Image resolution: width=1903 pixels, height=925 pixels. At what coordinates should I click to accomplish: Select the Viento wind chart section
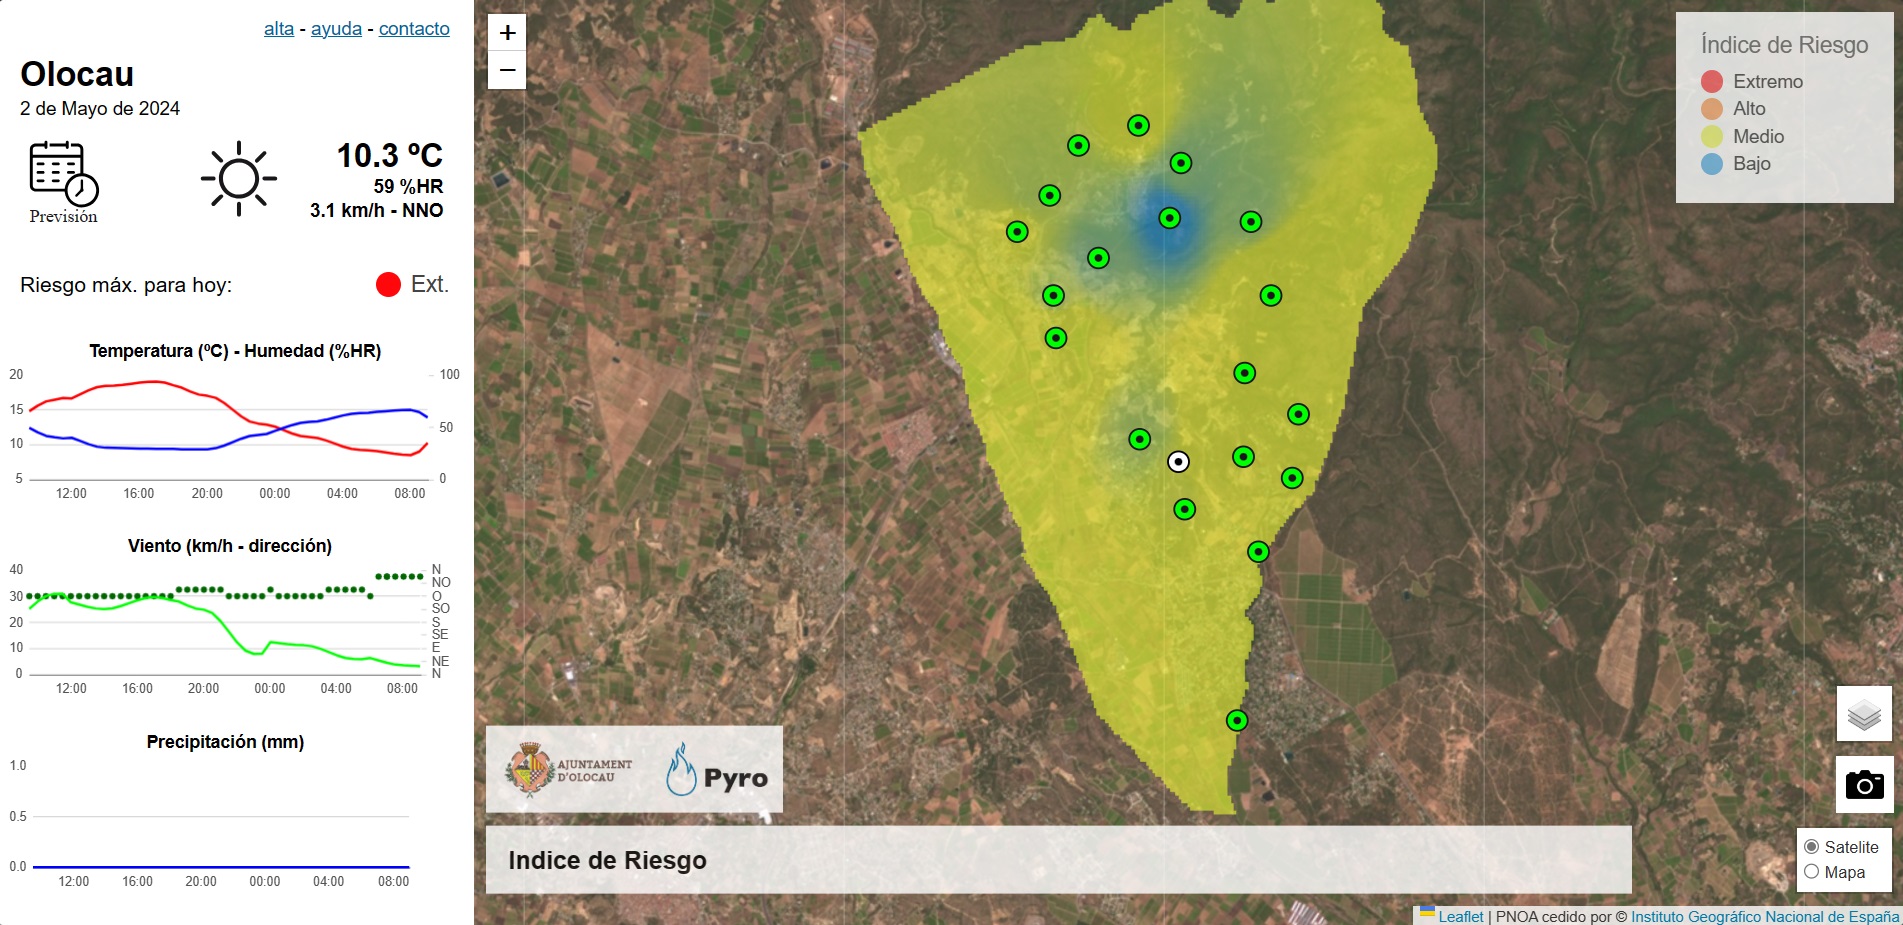coord(229,546)
